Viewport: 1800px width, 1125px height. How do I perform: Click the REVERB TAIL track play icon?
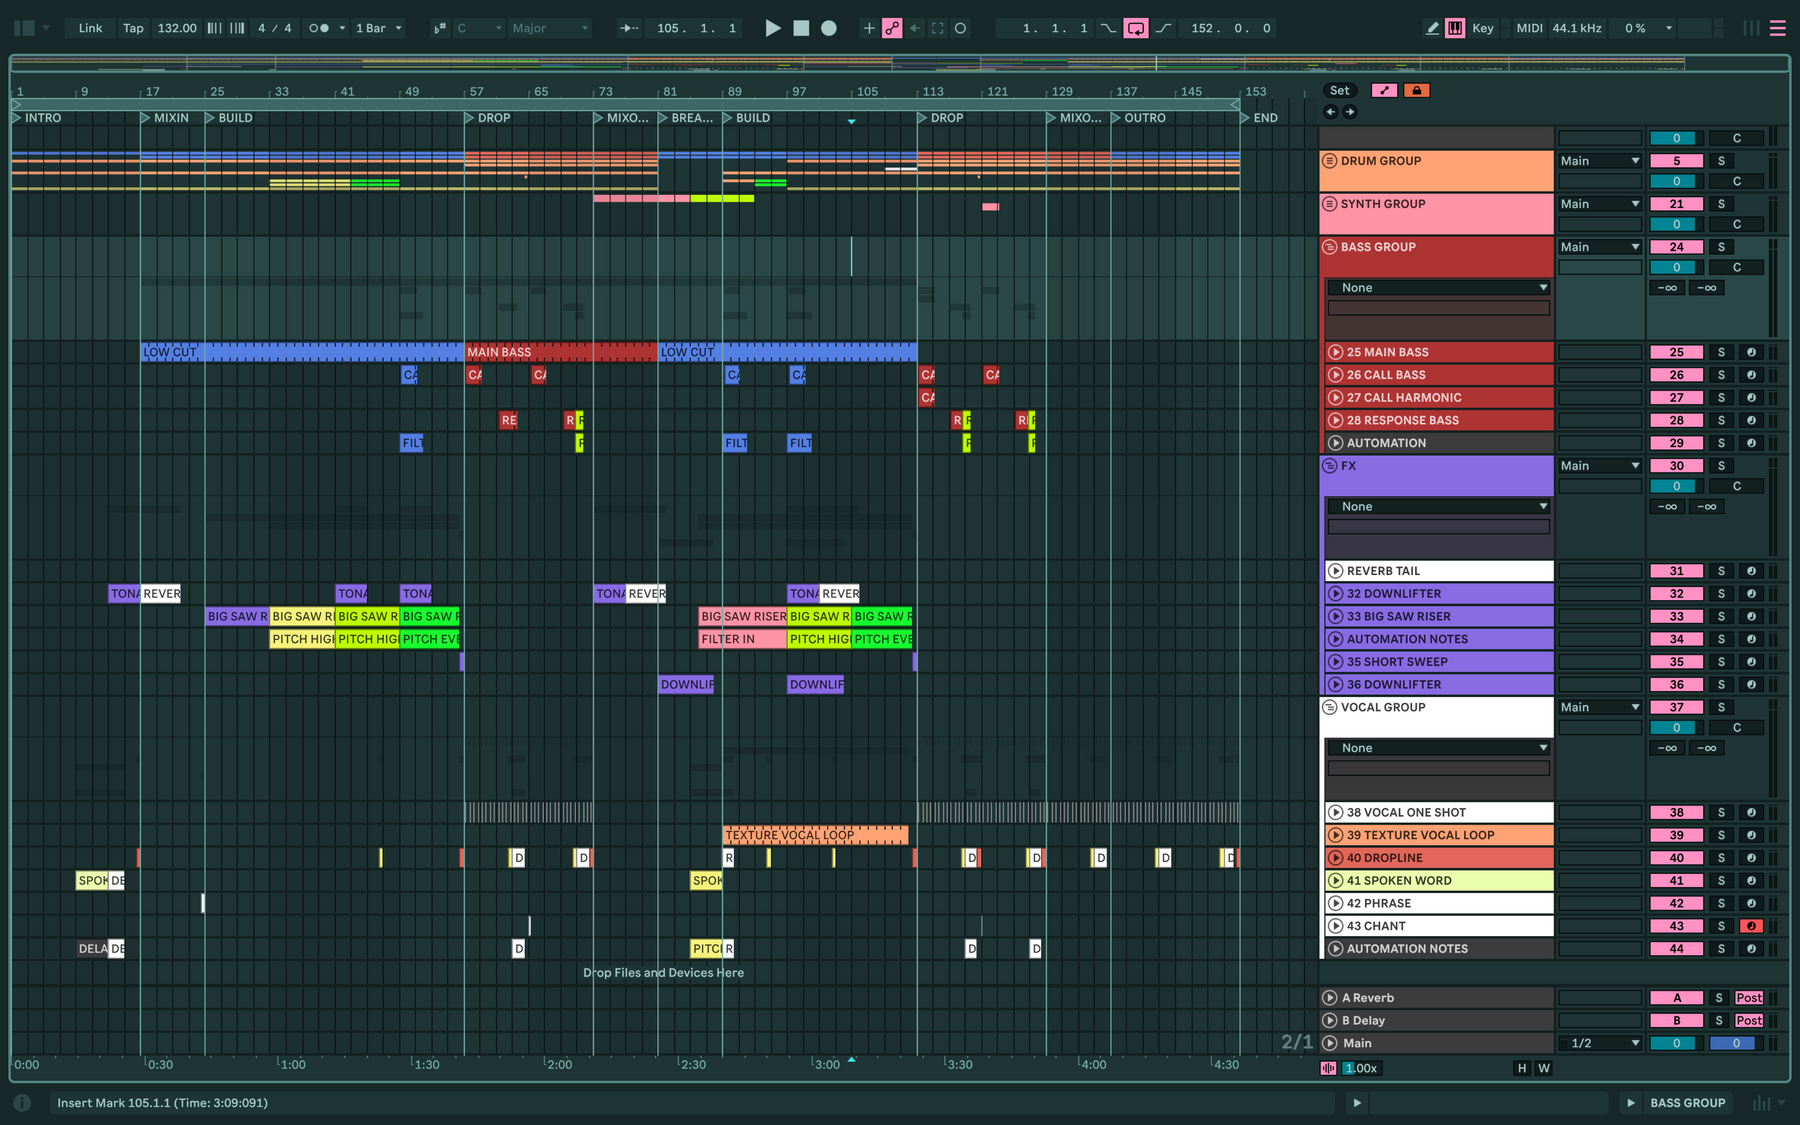(1335, 571)
